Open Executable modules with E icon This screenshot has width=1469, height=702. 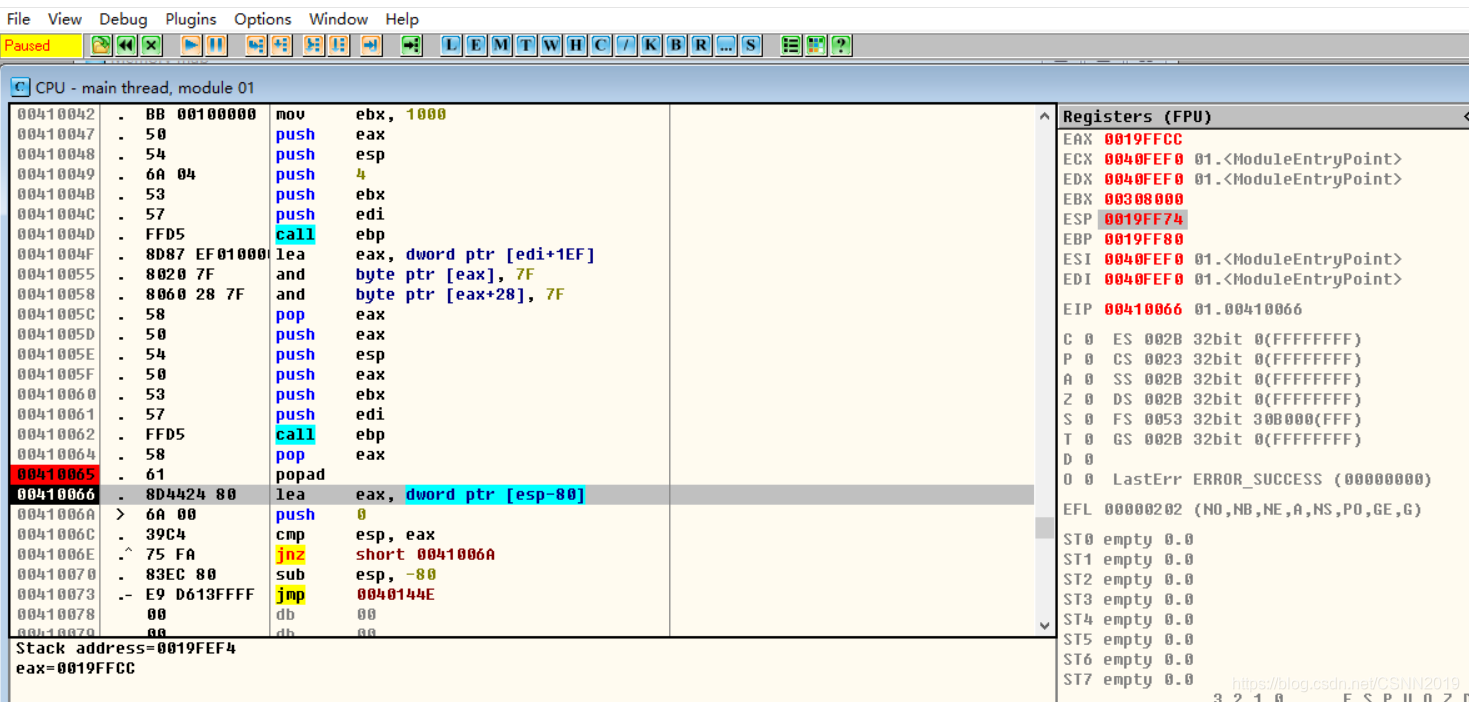click(476, 45)
